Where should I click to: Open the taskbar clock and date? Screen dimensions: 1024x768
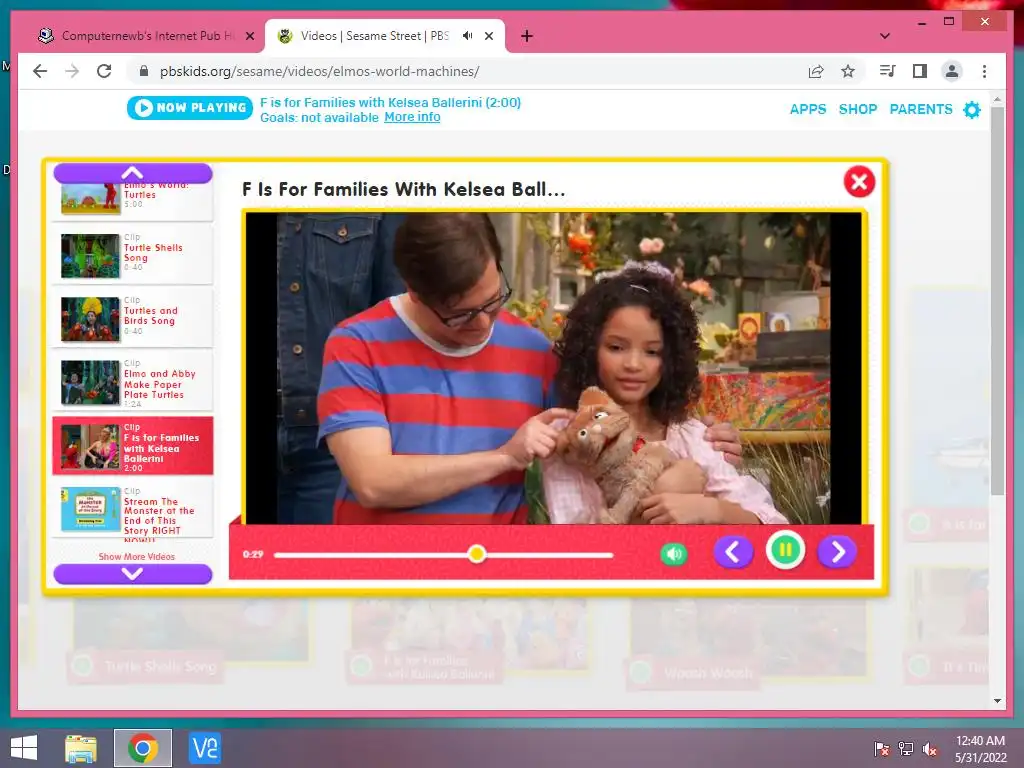pos(980,749)
